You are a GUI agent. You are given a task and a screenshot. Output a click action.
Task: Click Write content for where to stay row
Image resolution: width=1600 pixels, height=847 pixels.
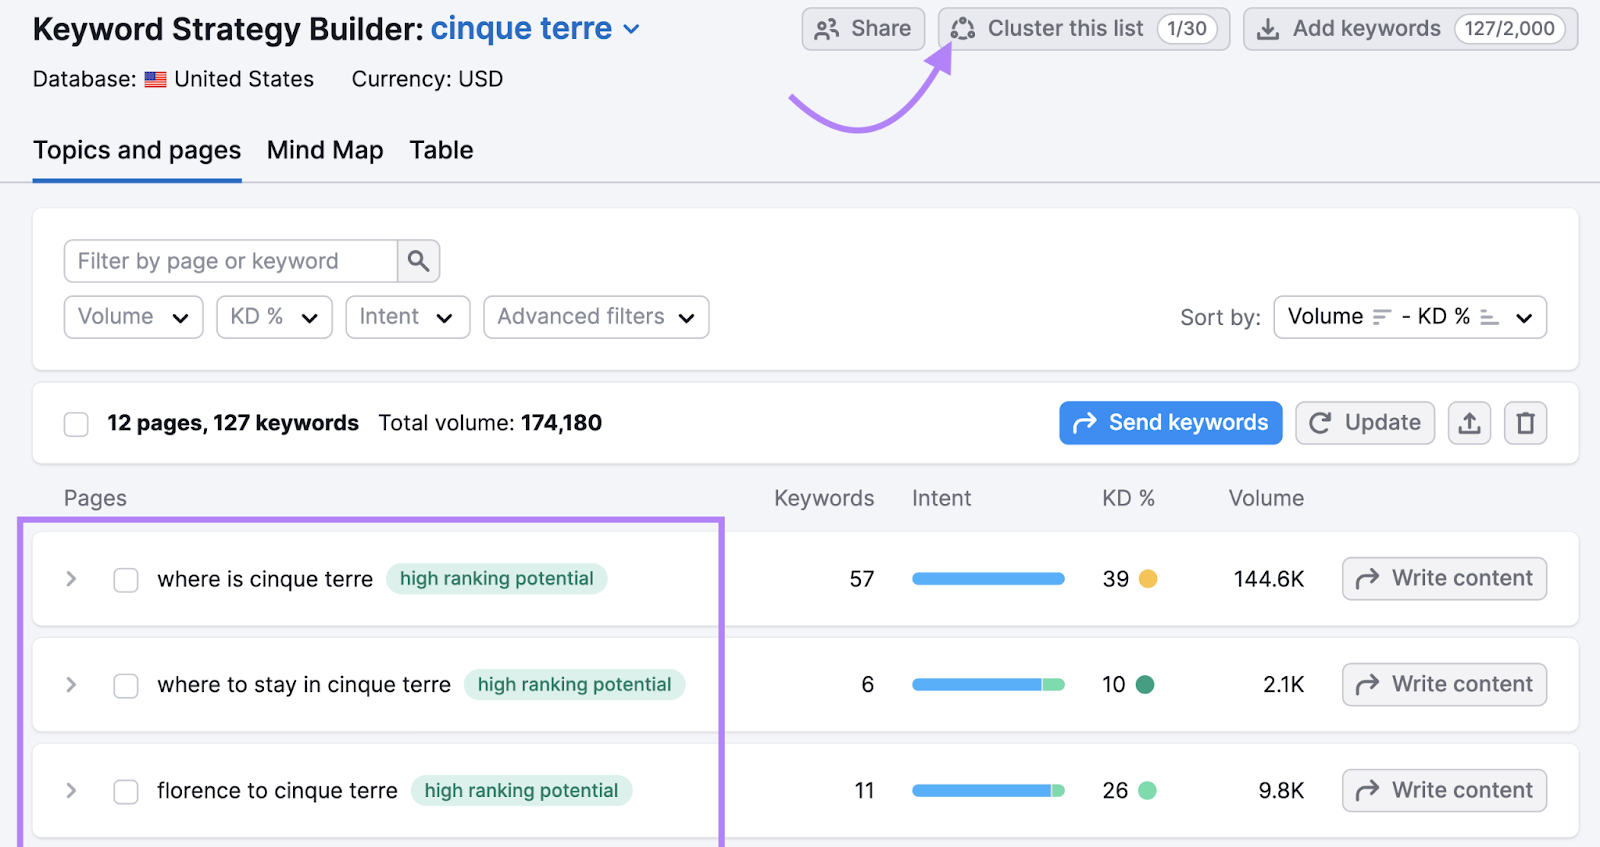click(x=1444, y=684)
